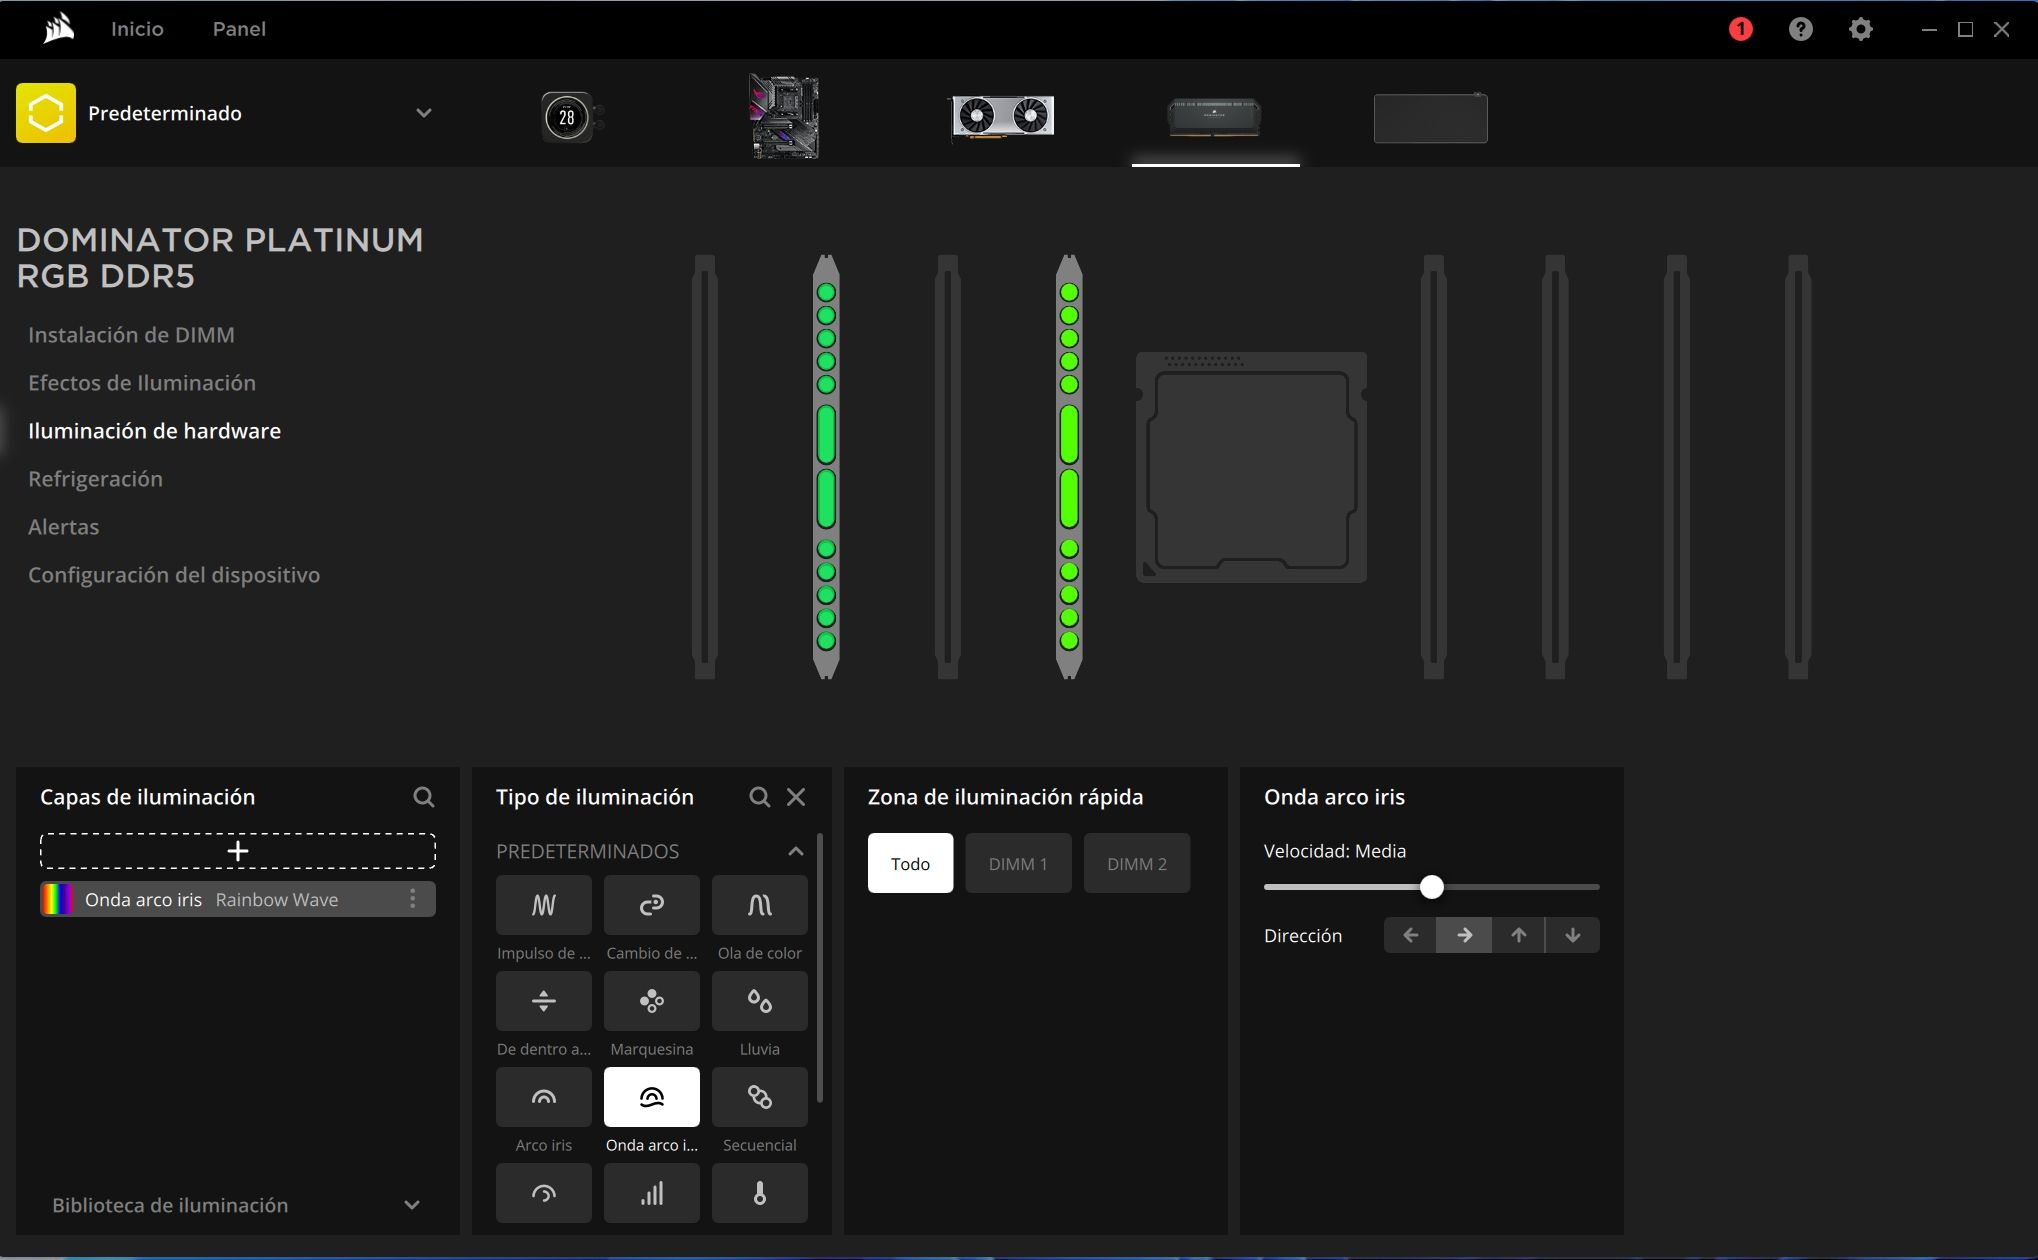Set wave direction to left
2038x1260 pixels.
coord(1410,935)
